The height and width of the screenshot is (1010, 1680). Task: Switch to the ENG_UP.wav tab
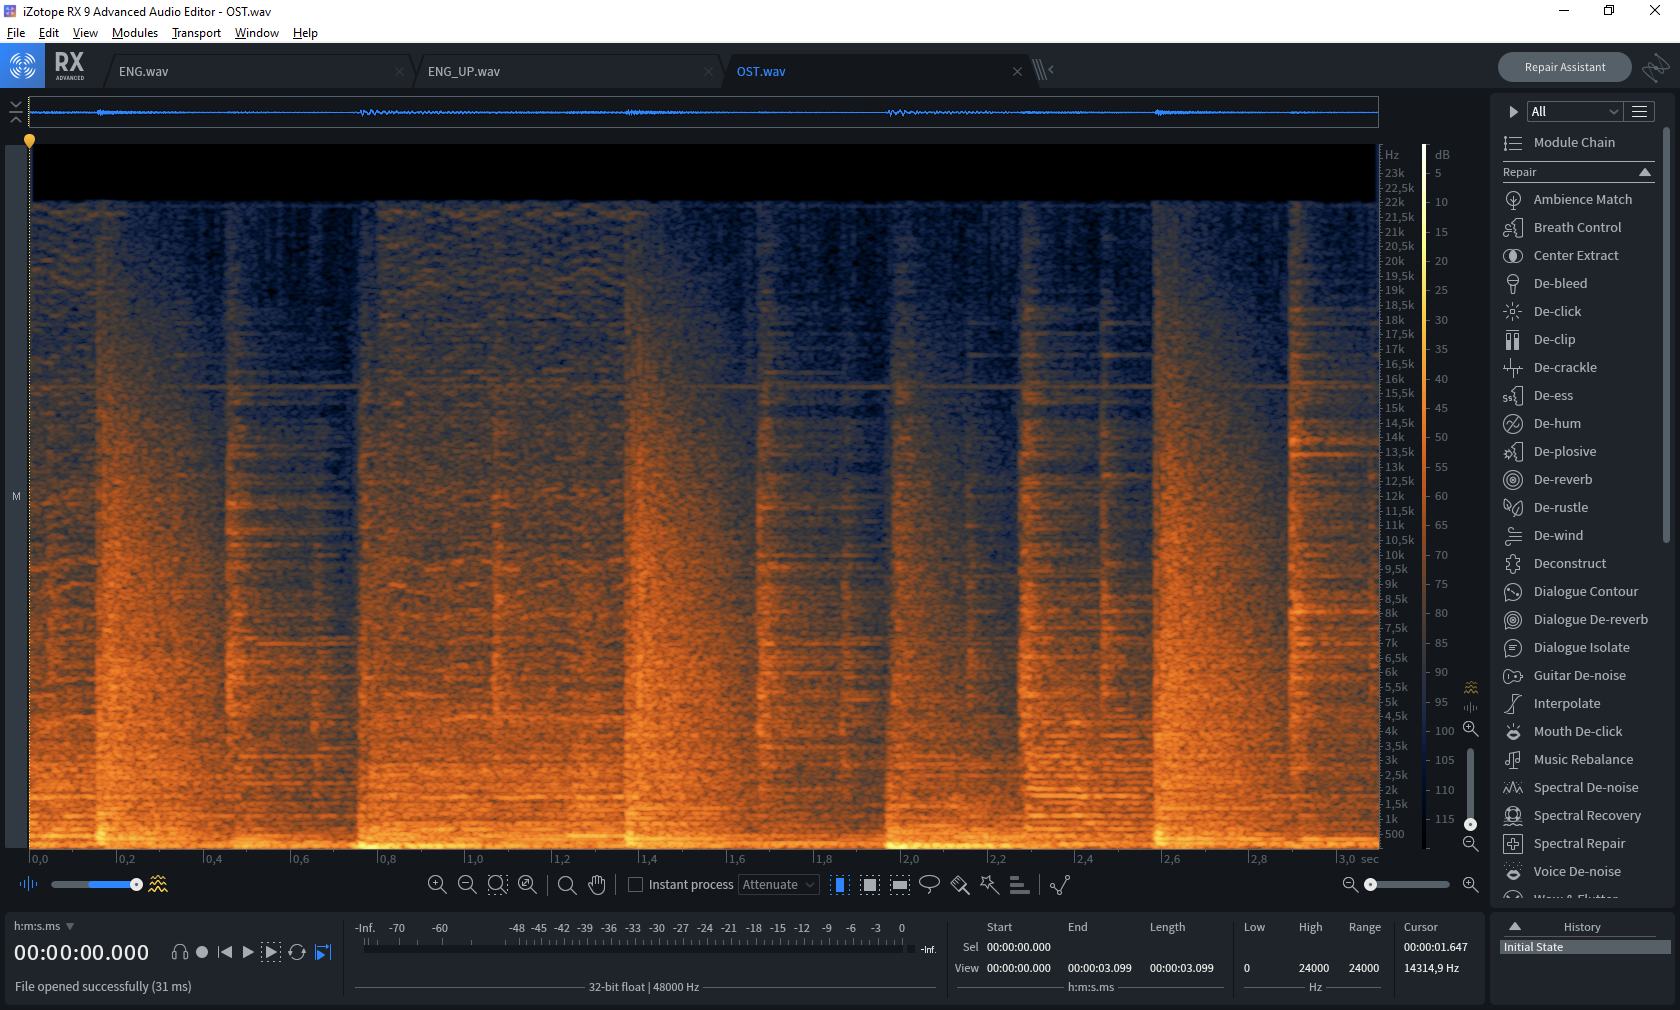569,71
